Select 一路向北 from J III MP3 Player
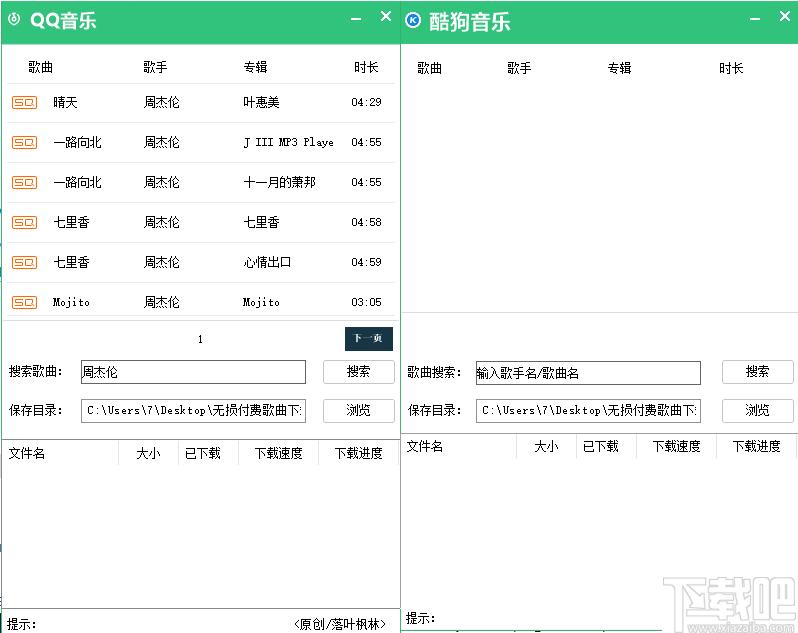The height and width of the screenshot is (633, 798). tap(77, 142)
